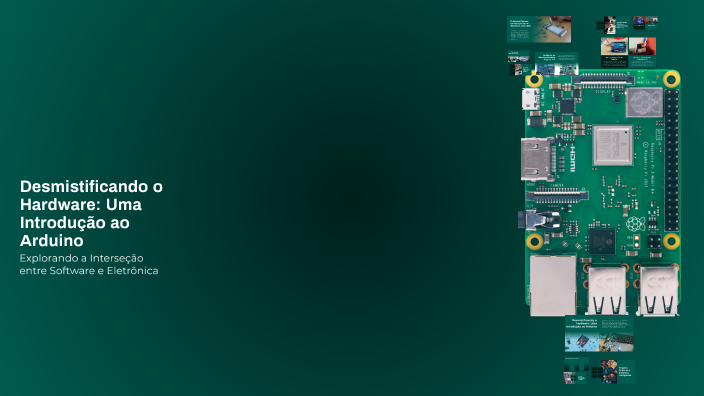Open the slide thumbnail with the orange wall photo
This screenshot has width=704, height=396.
pyautogui.click(x=642, y=52)
